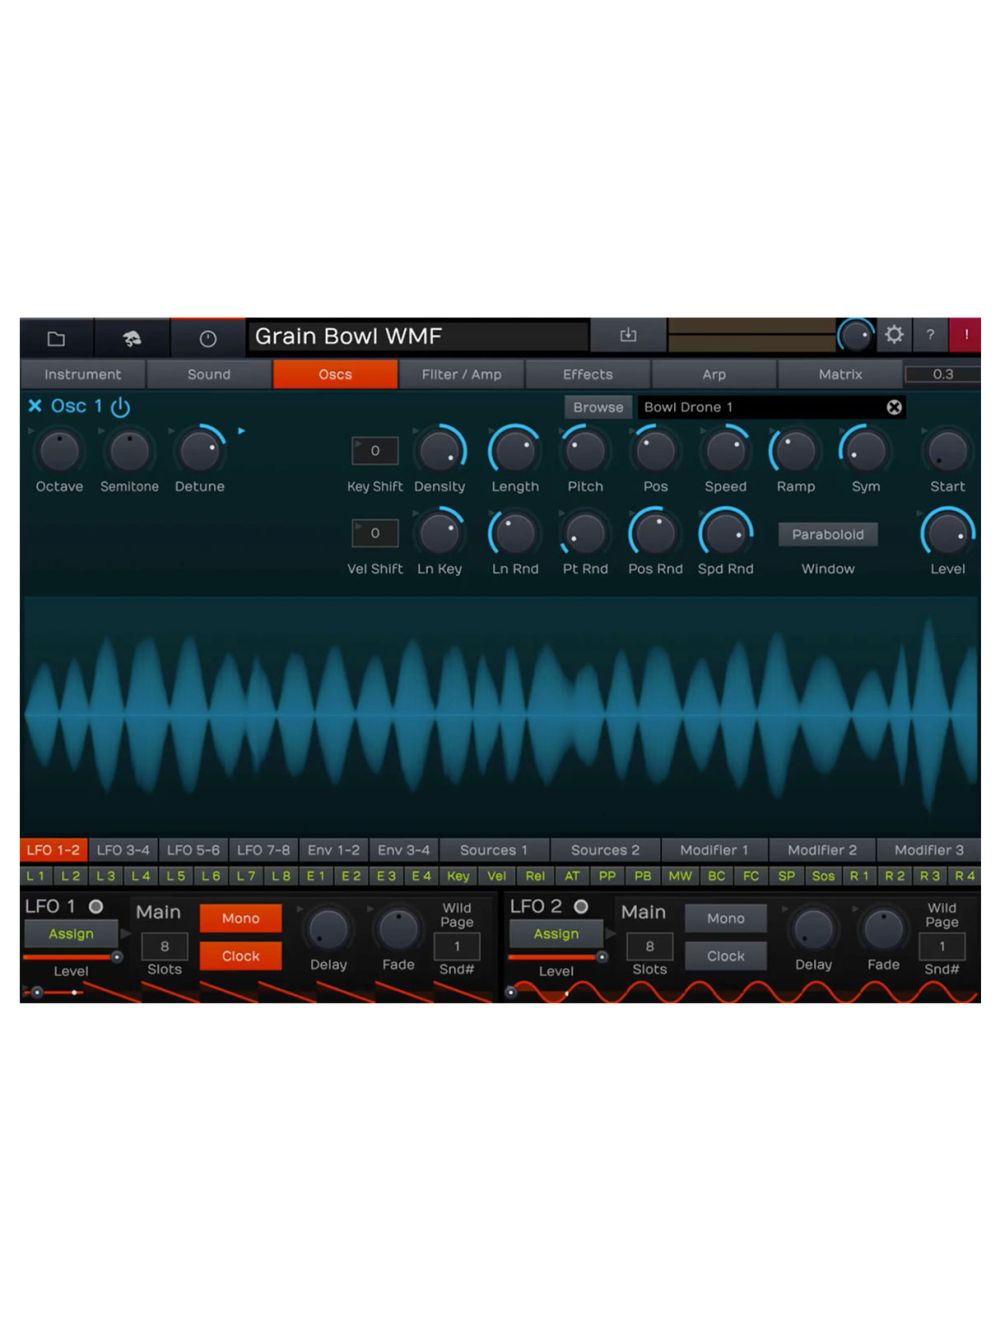Open the Matrix tab
This screenshot has width=1000, height=1320.
pos(840,374)
